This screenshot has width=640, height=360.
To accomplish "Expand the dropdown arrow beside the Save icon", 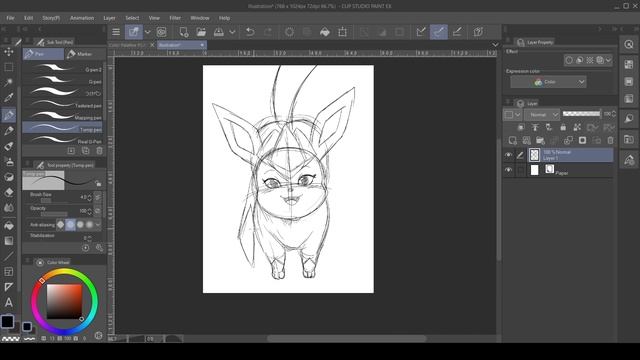I will click(x=232, y=32).
